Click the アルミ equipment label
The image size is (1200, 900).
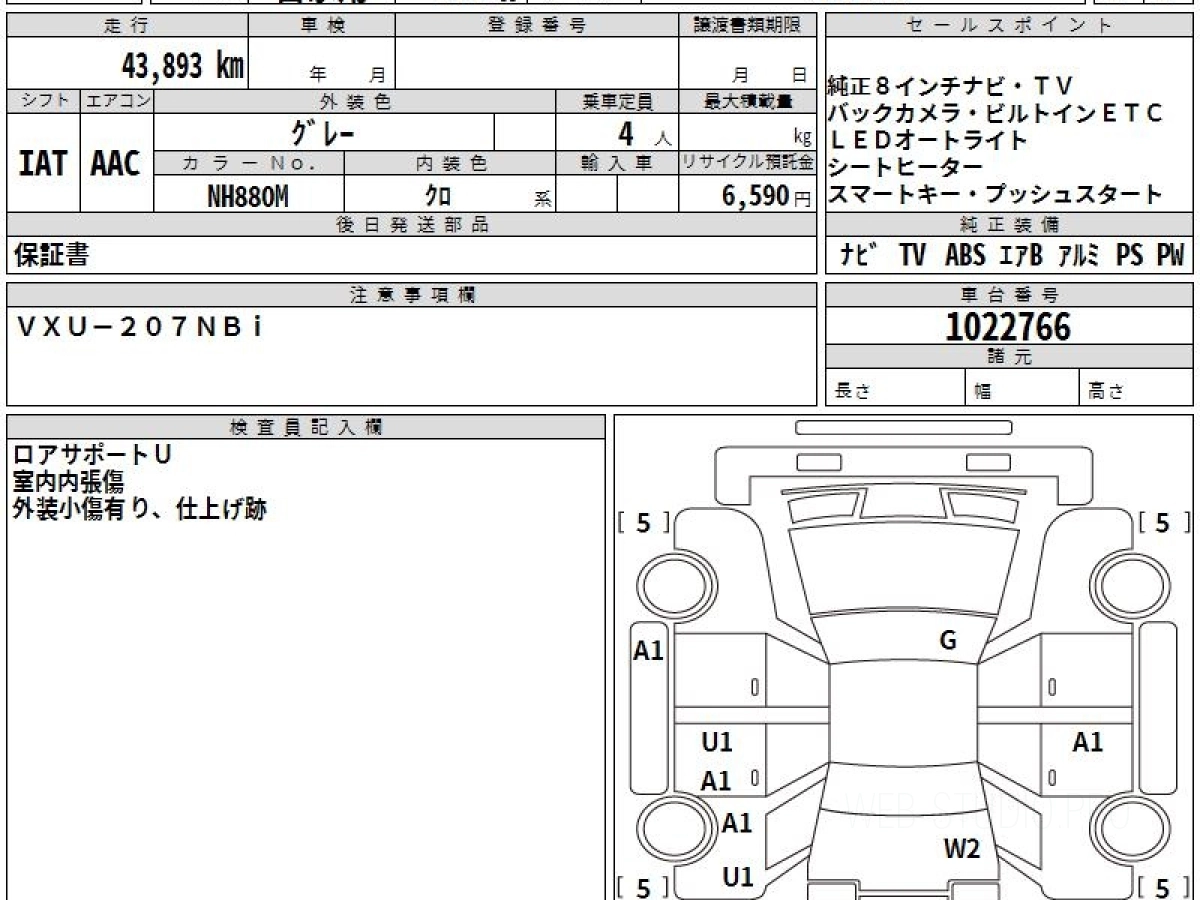(x=1079, y=256)
